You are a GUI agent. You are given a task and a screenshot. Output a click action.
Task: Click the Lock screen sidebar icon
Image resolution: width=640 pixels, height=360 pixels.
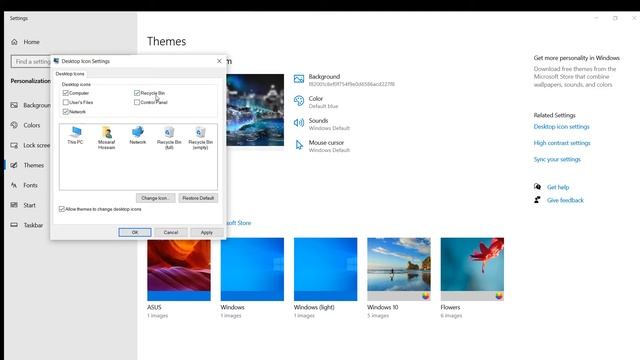point(14,145)
